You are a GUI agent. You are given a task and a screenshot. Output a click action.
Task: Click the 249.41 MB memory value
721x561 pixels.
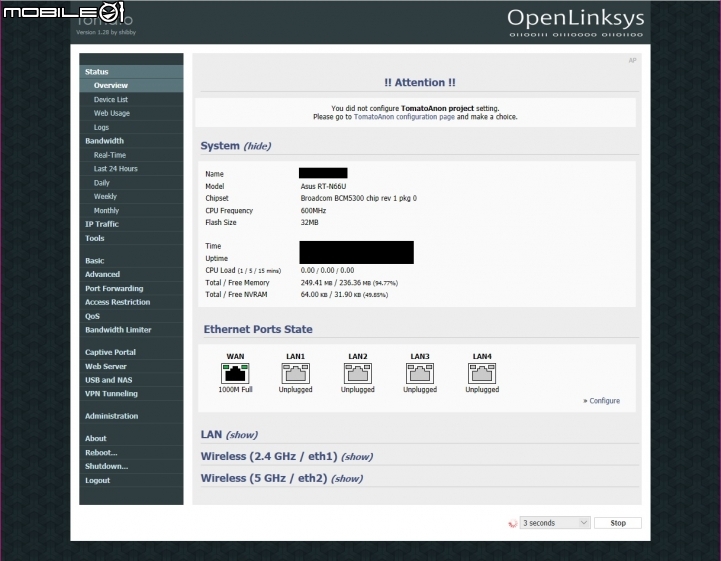[x=316, y=283]
